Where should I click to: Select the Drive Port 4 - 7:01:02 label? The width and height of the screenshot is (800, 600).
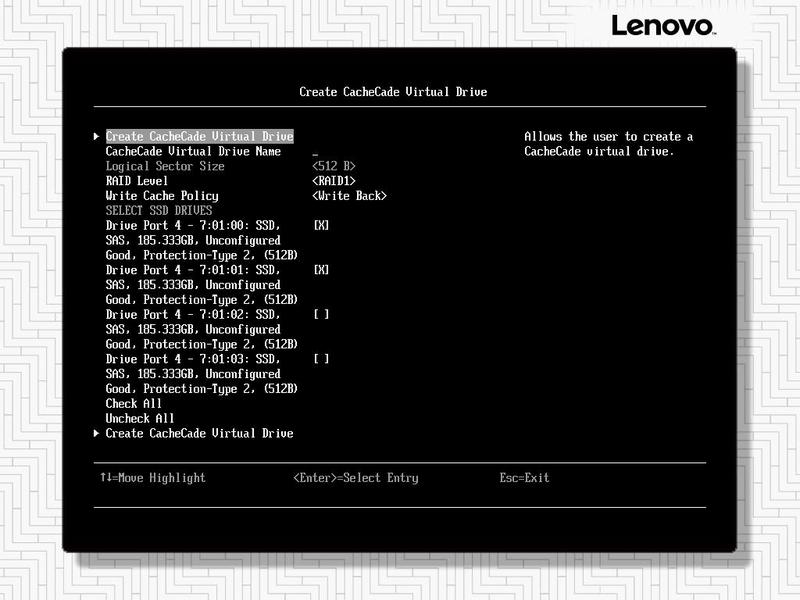(x=193, y=315)
